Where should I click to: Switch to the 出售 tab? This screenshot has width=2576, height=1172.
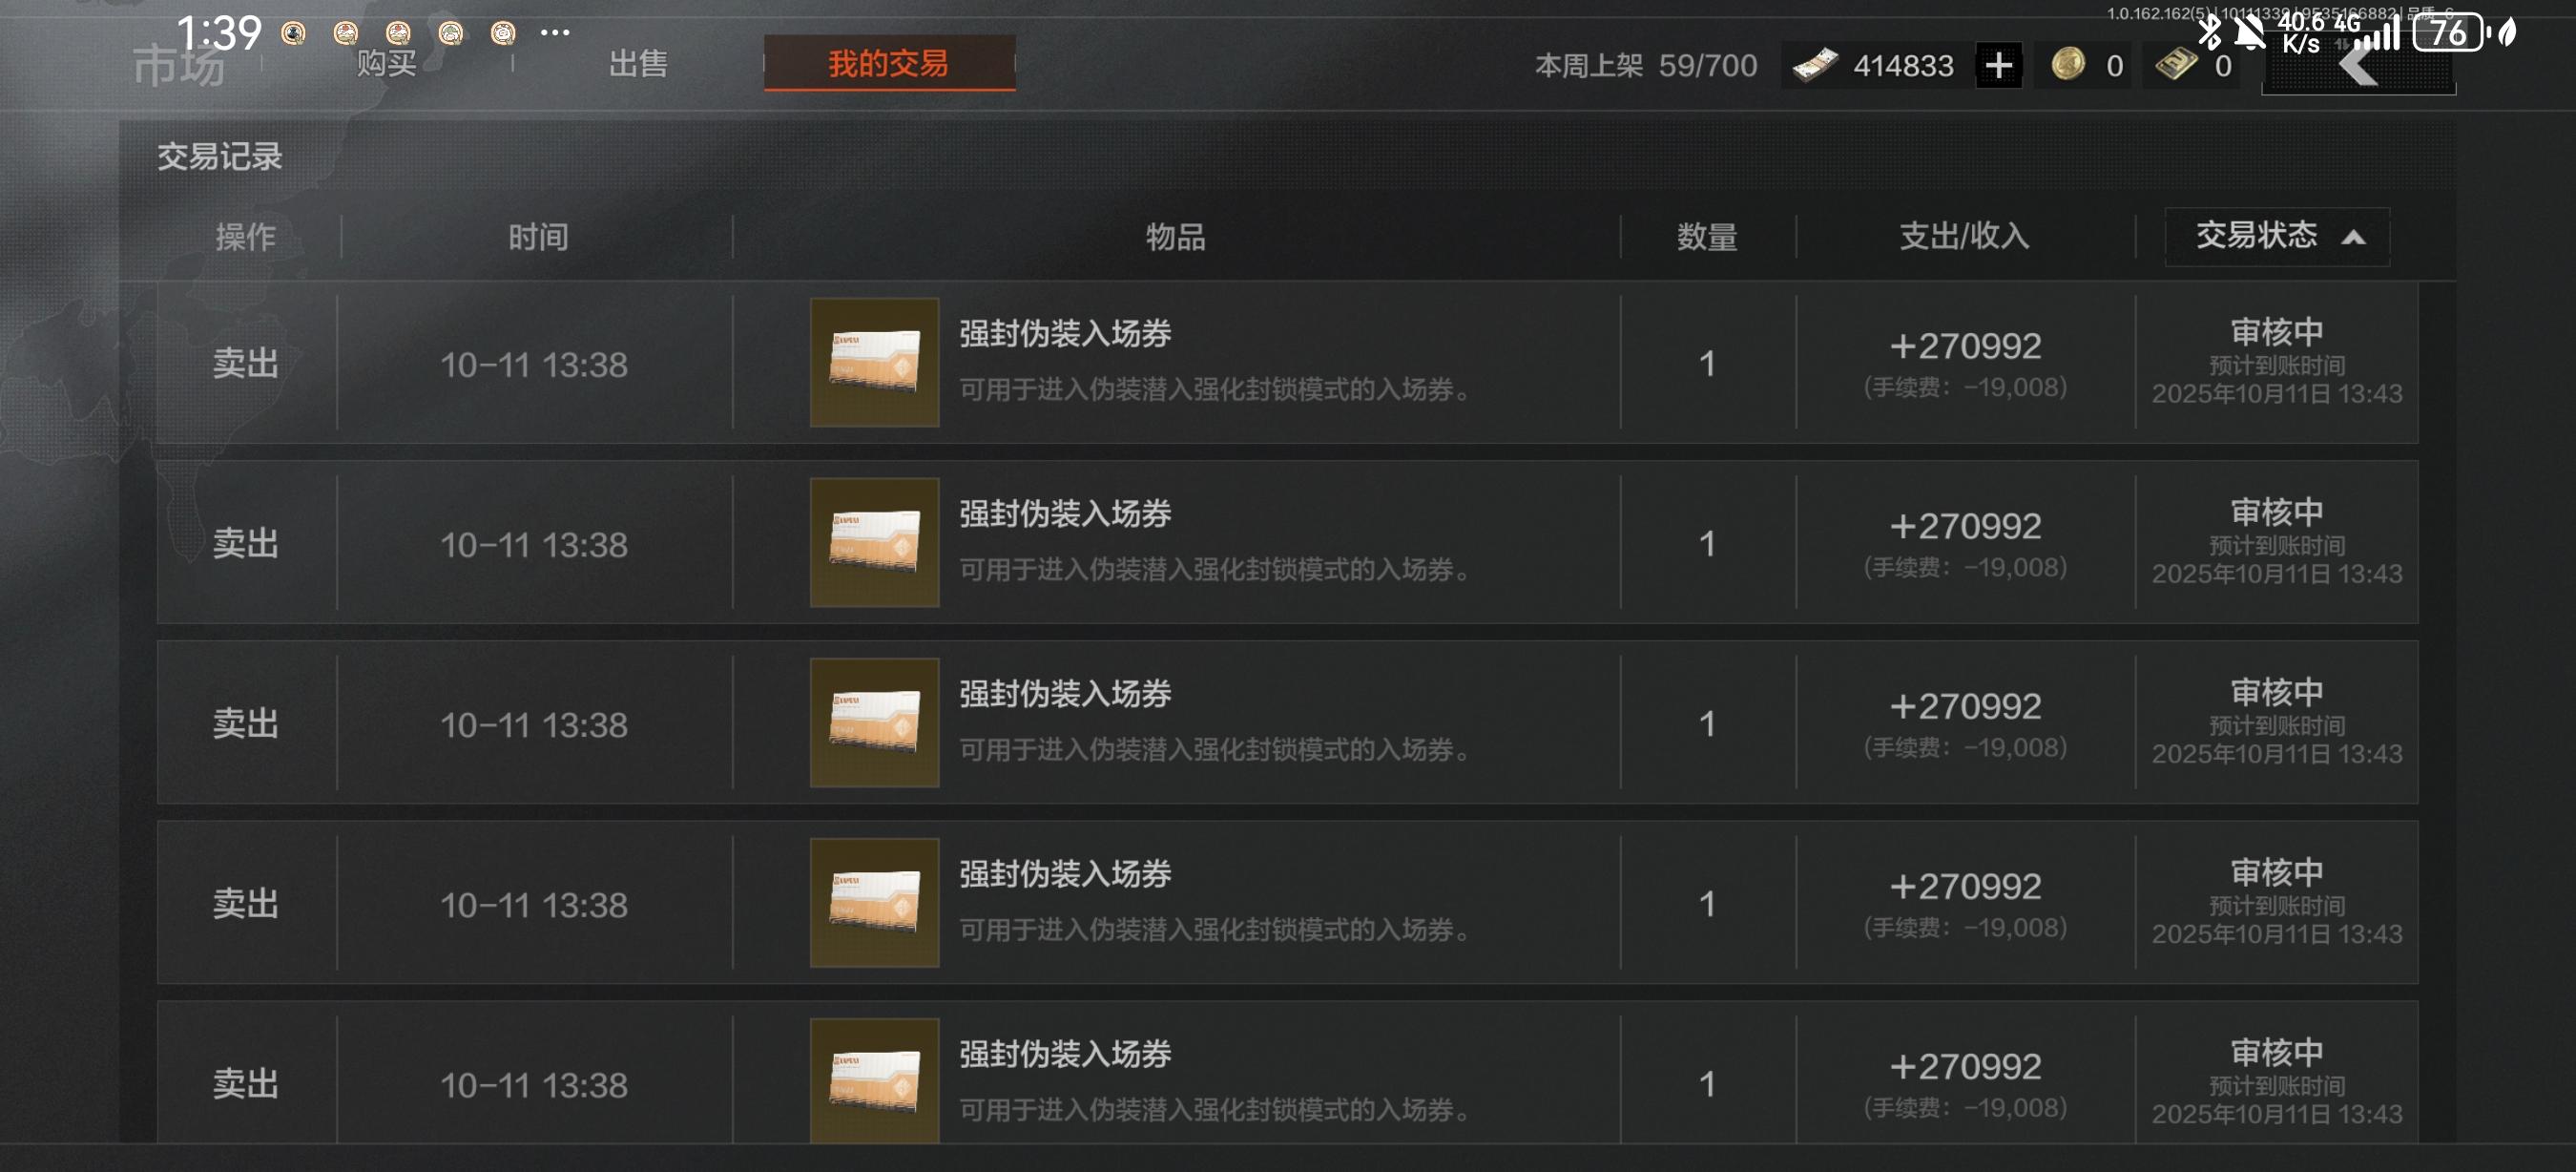[x=638, y=64]
